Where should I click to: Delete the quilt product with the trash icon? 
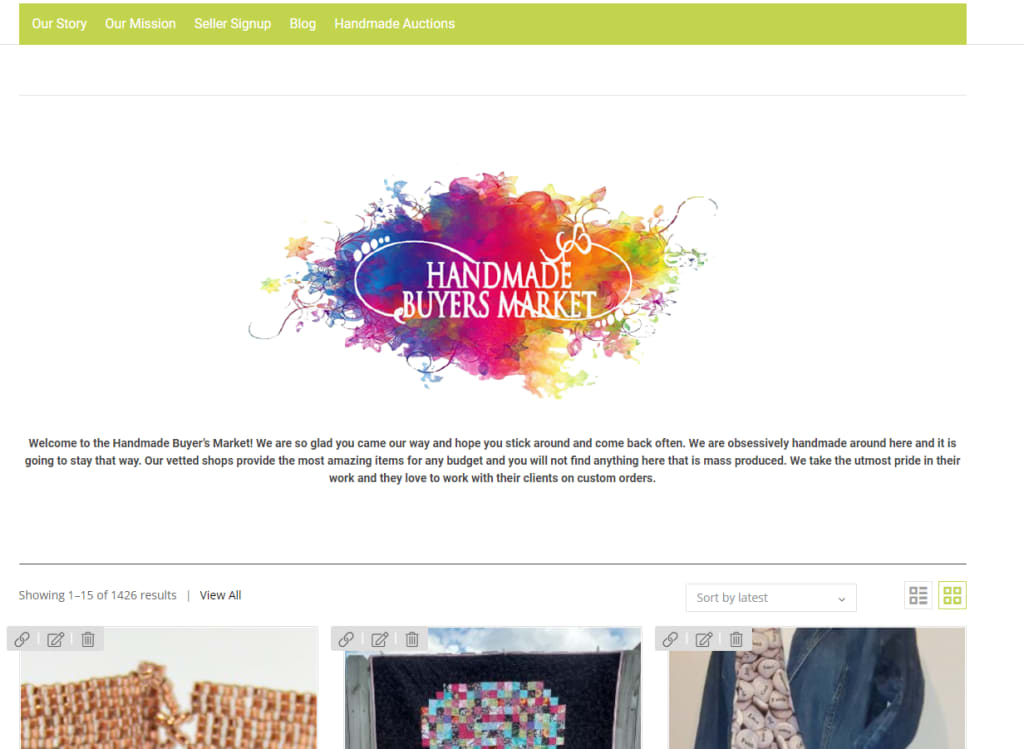click(x=412, y=639)
